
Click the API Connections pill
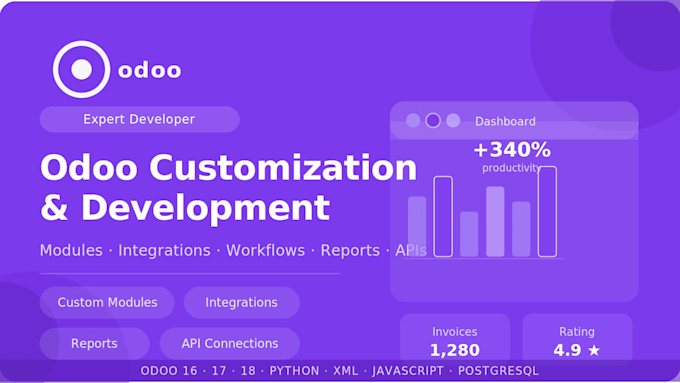[x=230, y=344]
